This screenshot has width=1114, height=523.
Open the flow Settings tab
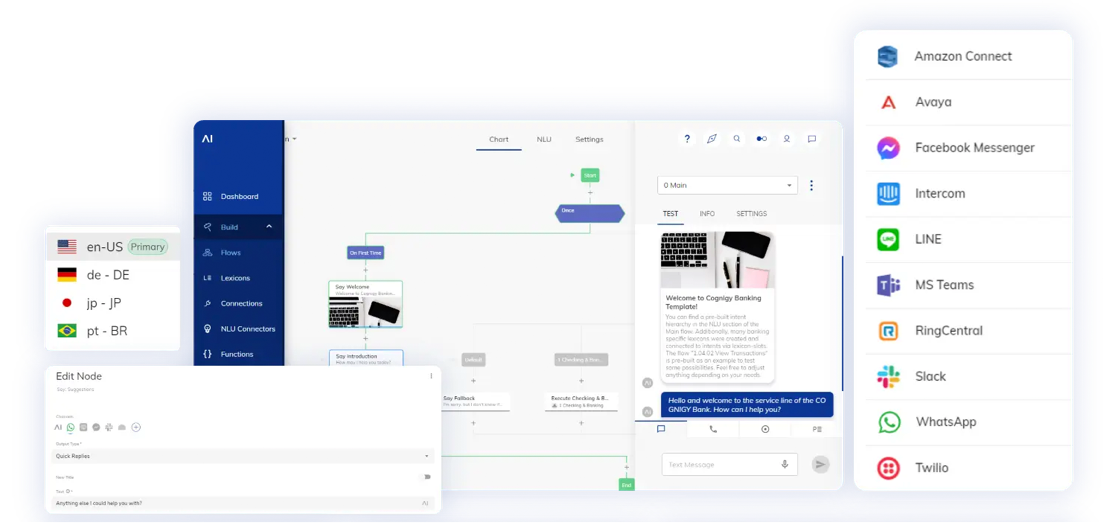click(589, 139)
